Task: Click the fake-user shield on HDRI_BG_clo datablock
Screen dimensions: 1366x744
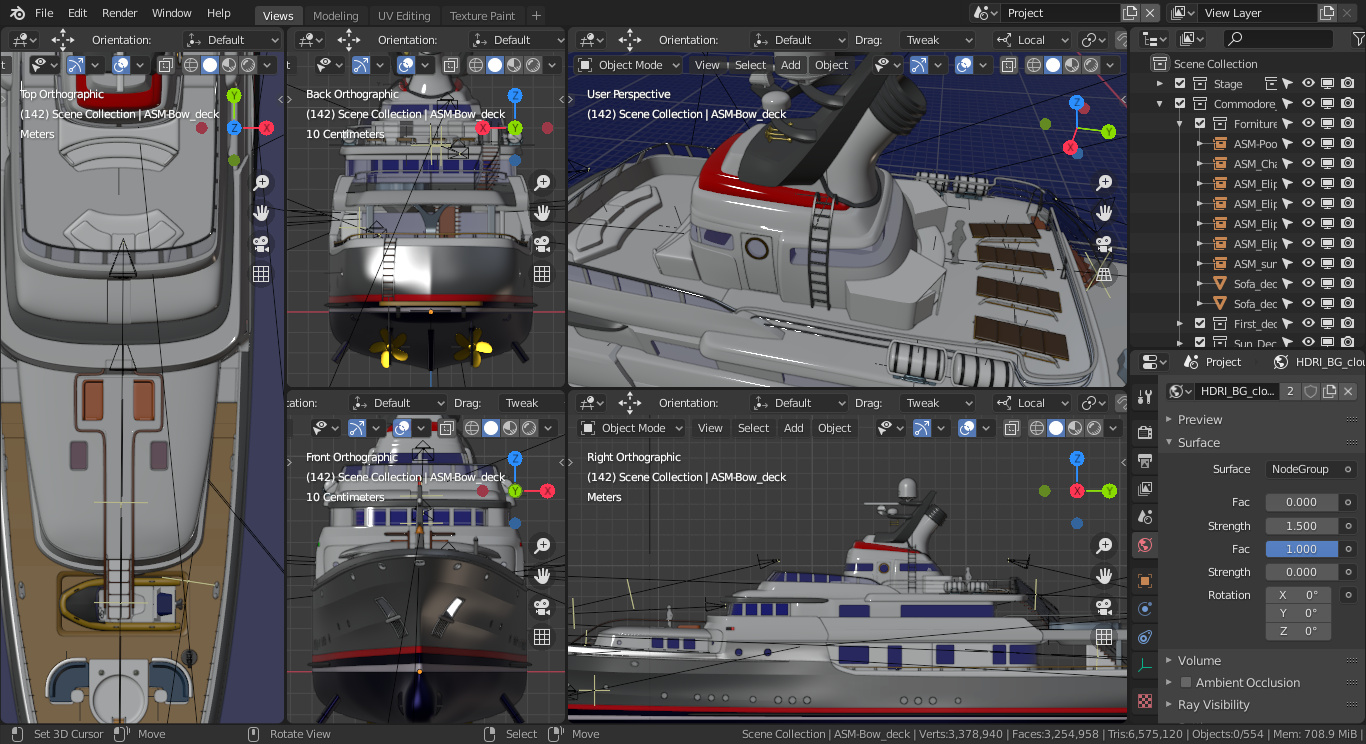Action: point(1311,391)
